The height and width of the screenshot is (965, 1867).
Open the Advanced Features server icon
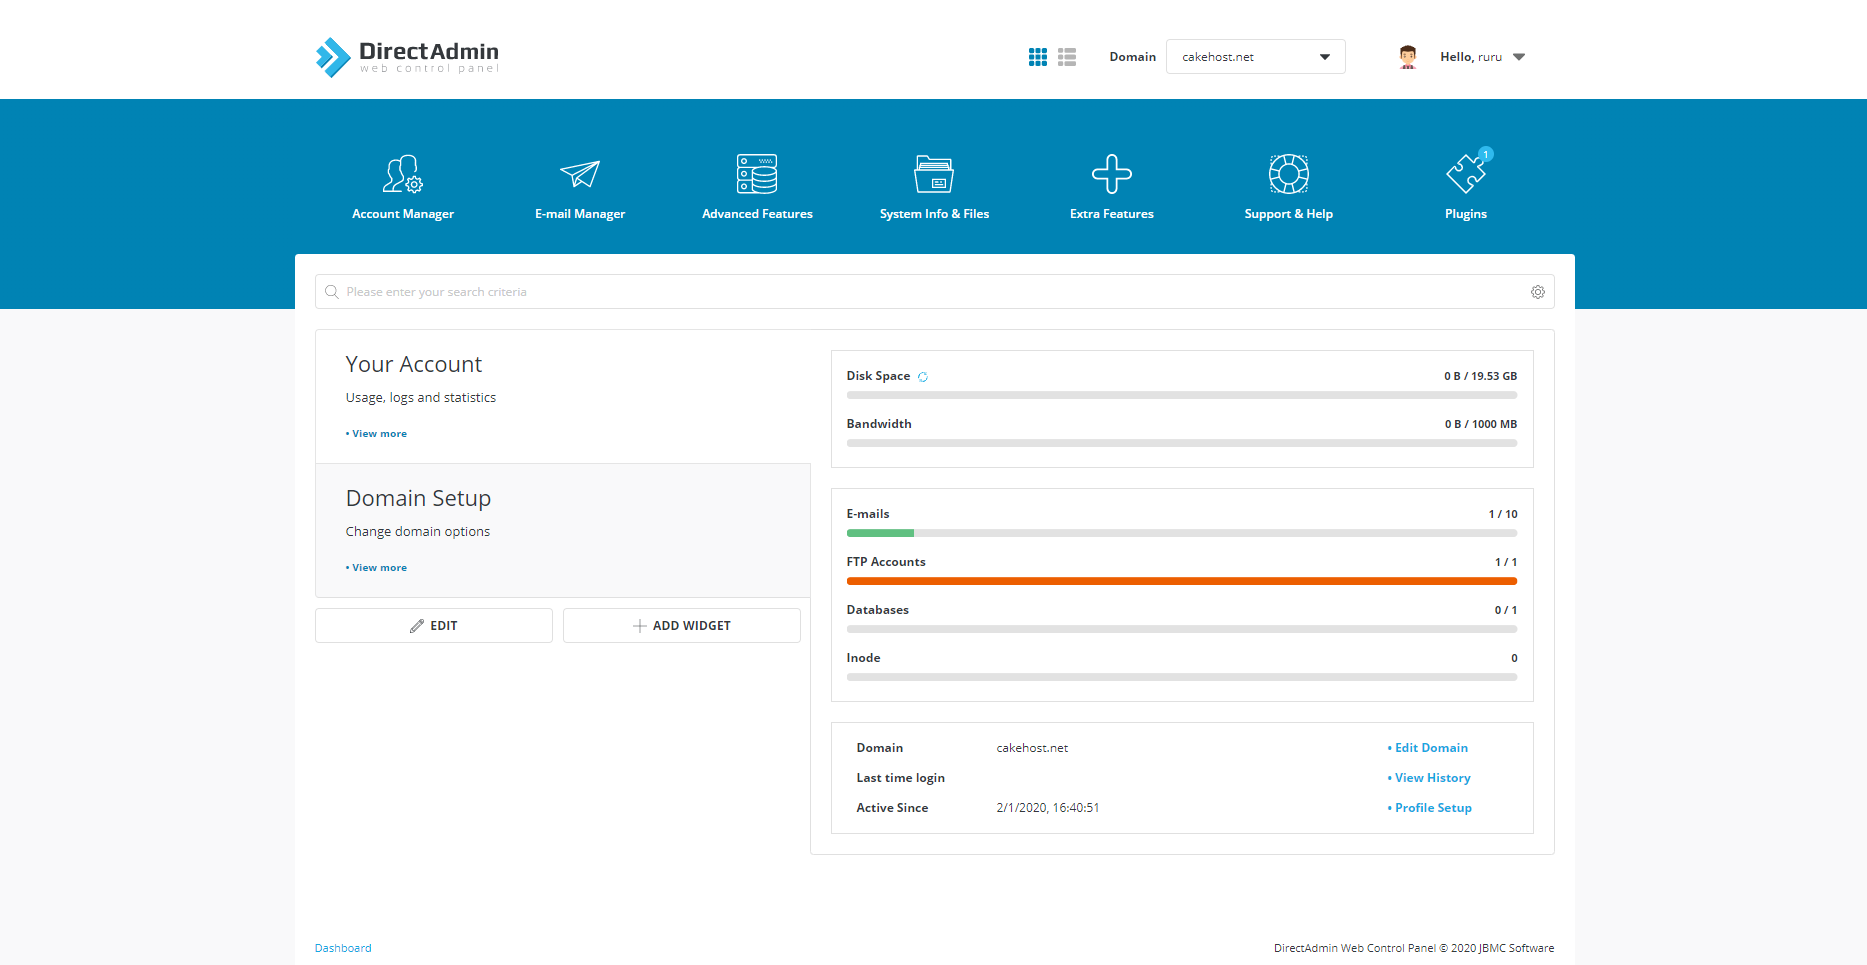click(757, 174)
